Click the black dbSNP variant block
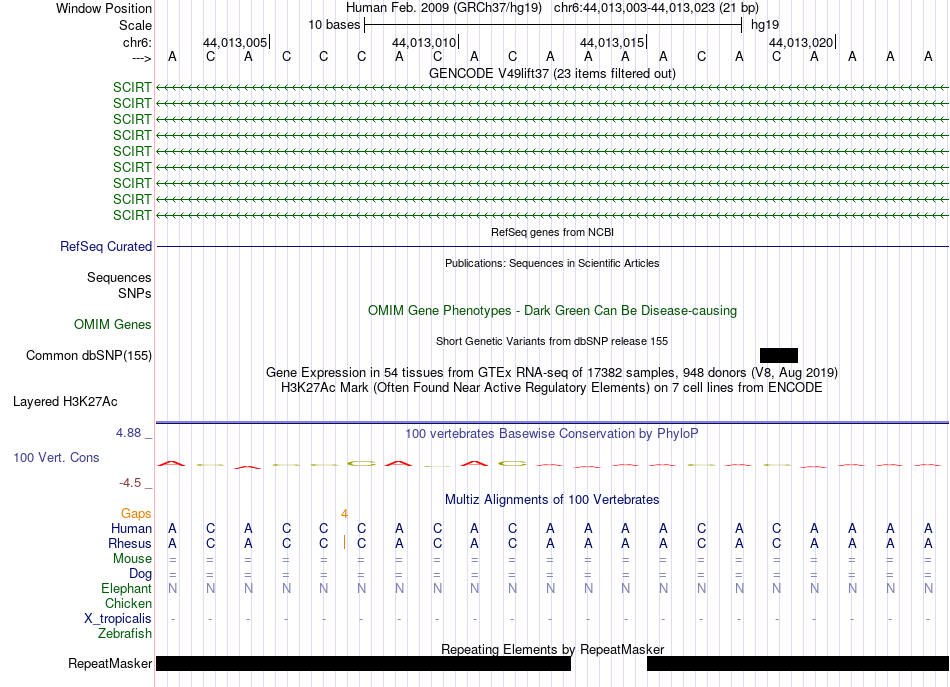950x687 pixels. click(x=779, y=356)
